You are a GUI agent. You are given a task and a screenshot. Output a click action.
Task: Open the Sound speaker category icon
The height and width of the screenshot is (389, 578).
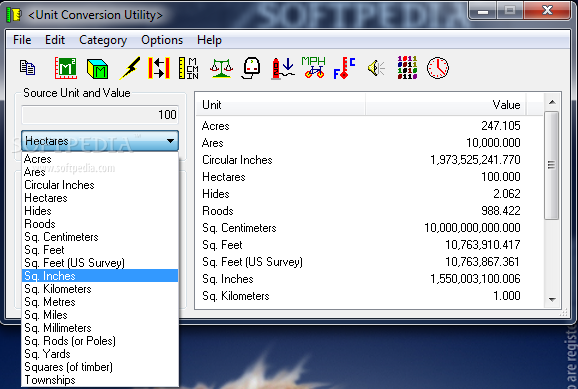[x=376, y=68]
